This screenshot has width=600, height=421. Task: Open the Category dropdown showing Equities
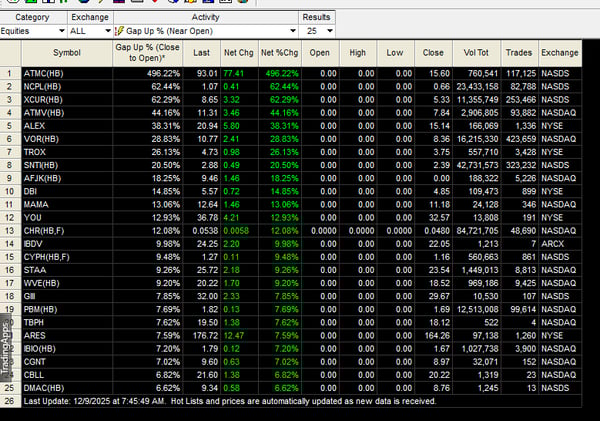33,31
